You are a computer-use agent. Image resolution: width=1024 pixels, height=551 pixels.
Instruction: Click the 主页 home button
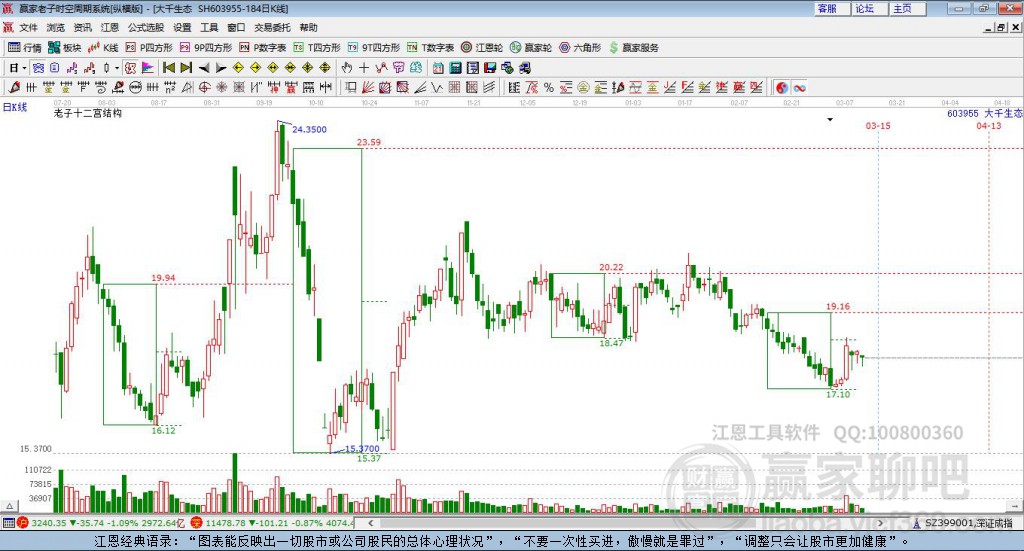tap(907, 8)
